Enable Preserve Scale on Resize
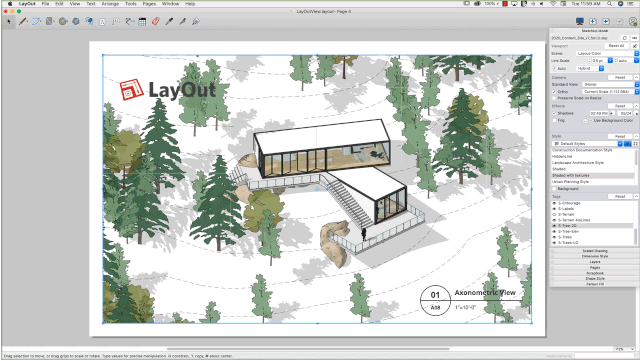The height and width of the screenshot is (361, 640). [x=554, y=98]
